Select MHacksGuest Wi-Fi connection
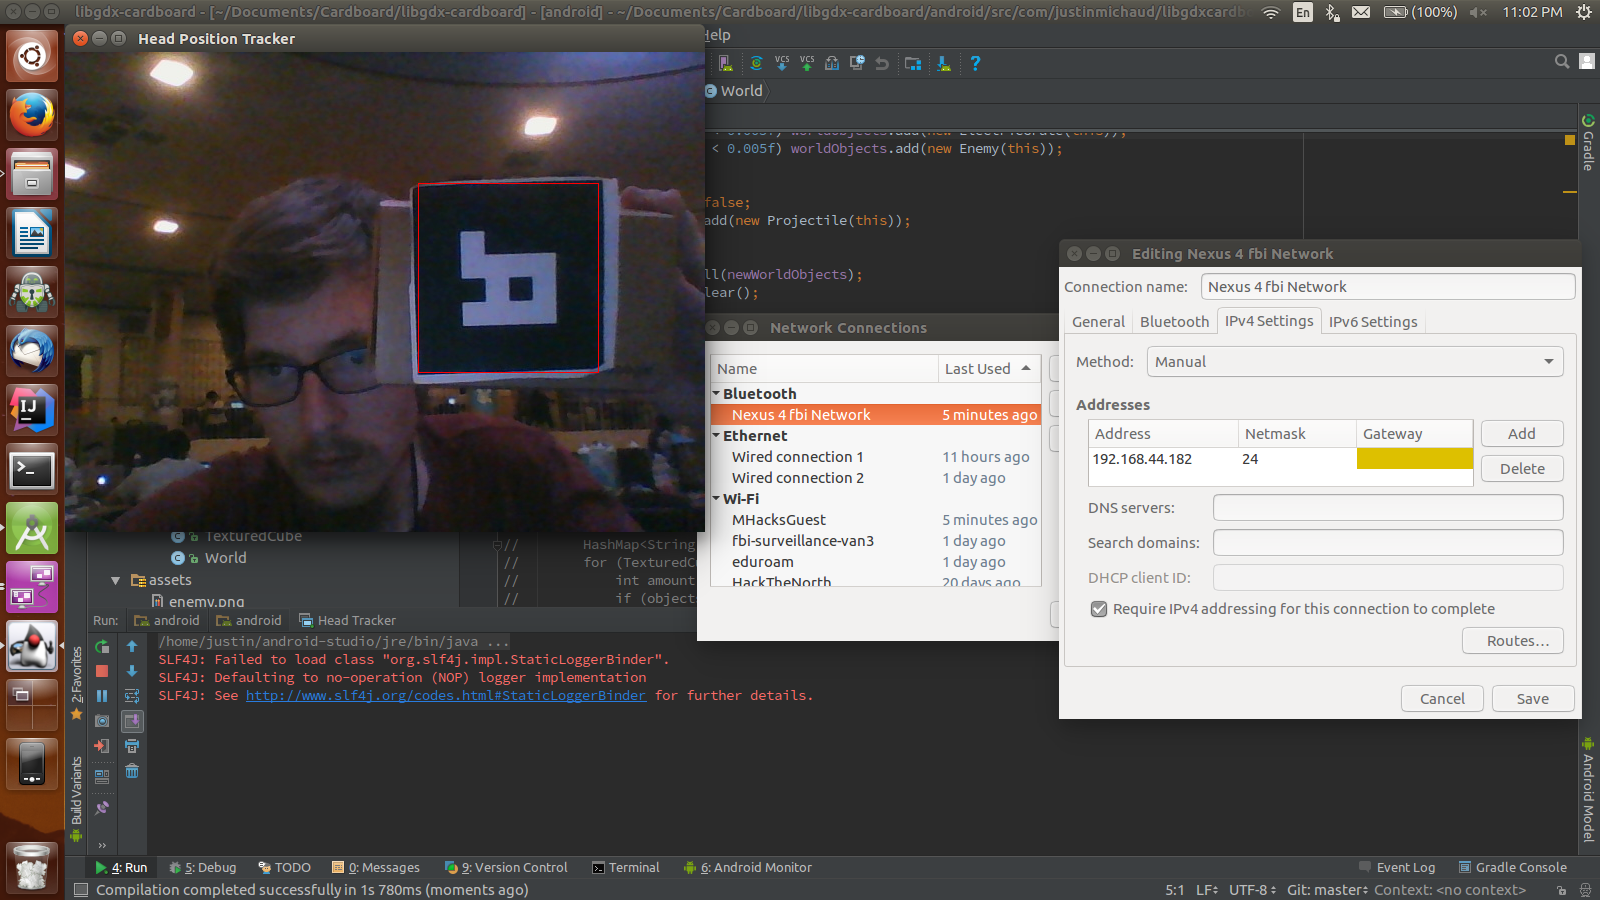1600x900 pixels. [876, 520]
